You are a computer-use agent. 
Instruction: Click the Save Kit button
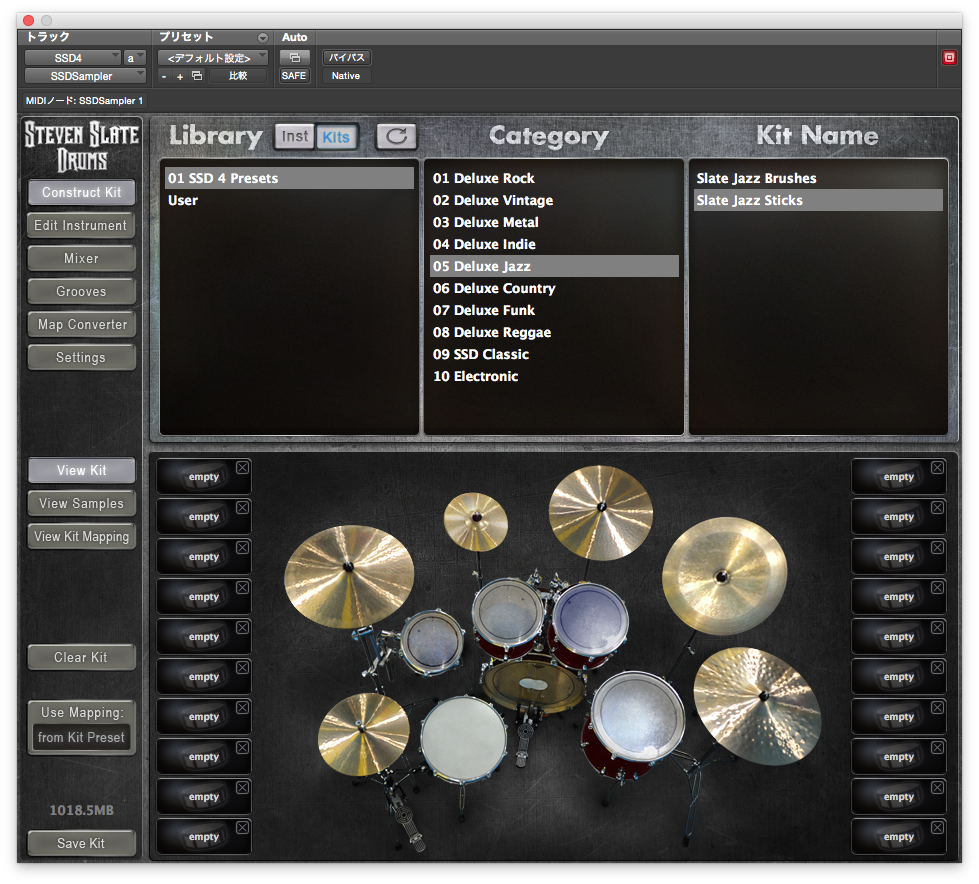[x=81, y=843]
